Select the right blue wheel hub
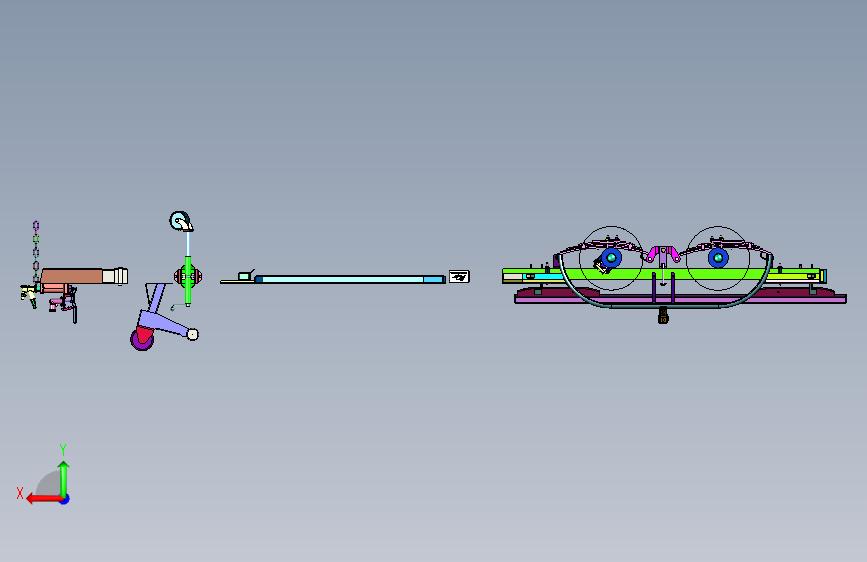Screen dimensions: 867x562 pos(718,258)
